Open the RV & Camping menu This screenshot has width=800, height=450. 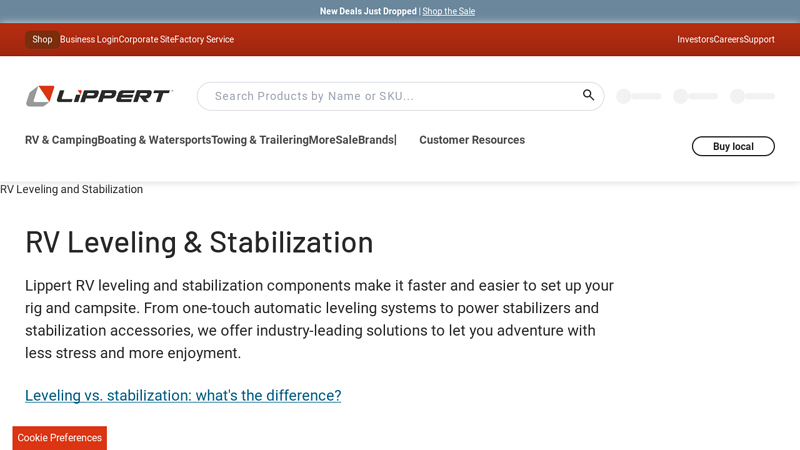click(x=61, y=140)
